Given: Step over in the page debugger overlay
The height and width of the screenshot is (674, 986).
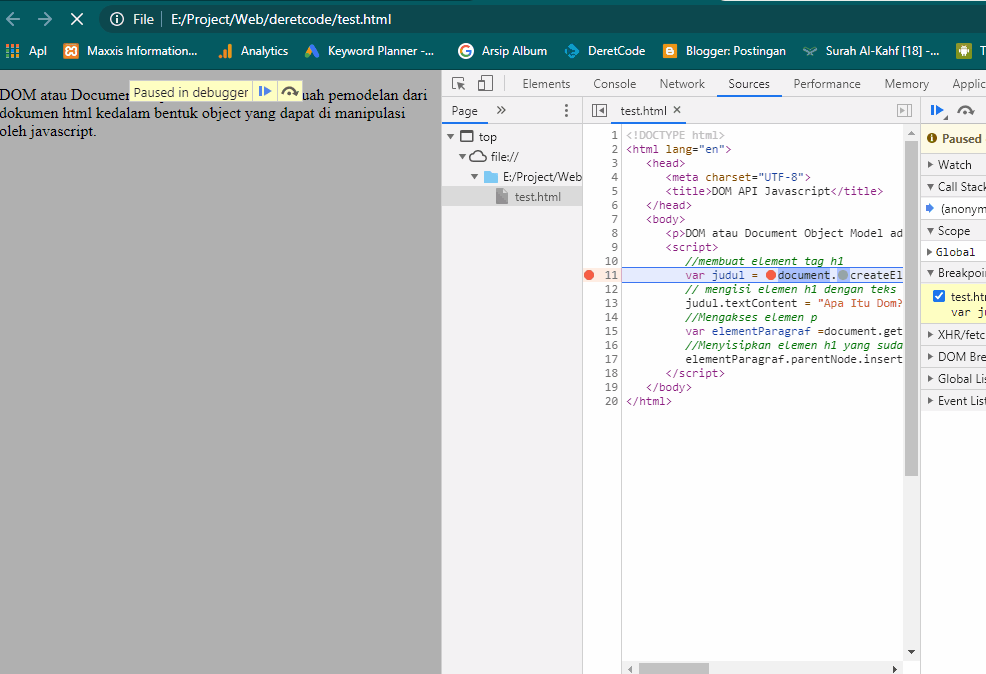Looking at the screenshot, I should (x=289, y=92).
